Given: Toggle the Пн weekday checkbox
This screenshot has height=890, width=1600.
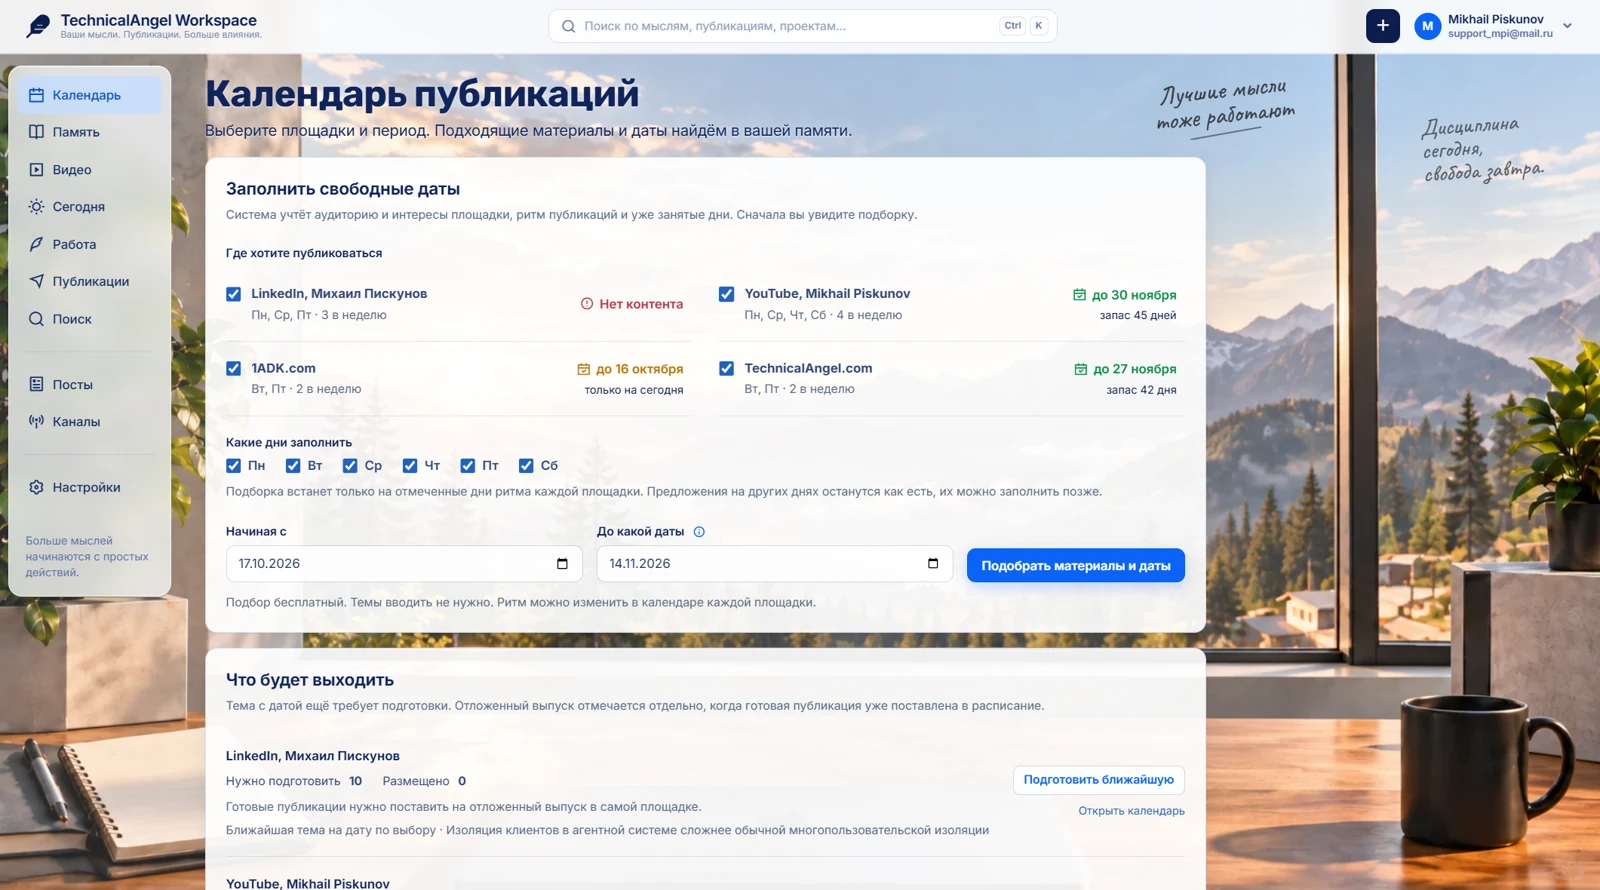Looking at the screenshot, I should (233, 466).
